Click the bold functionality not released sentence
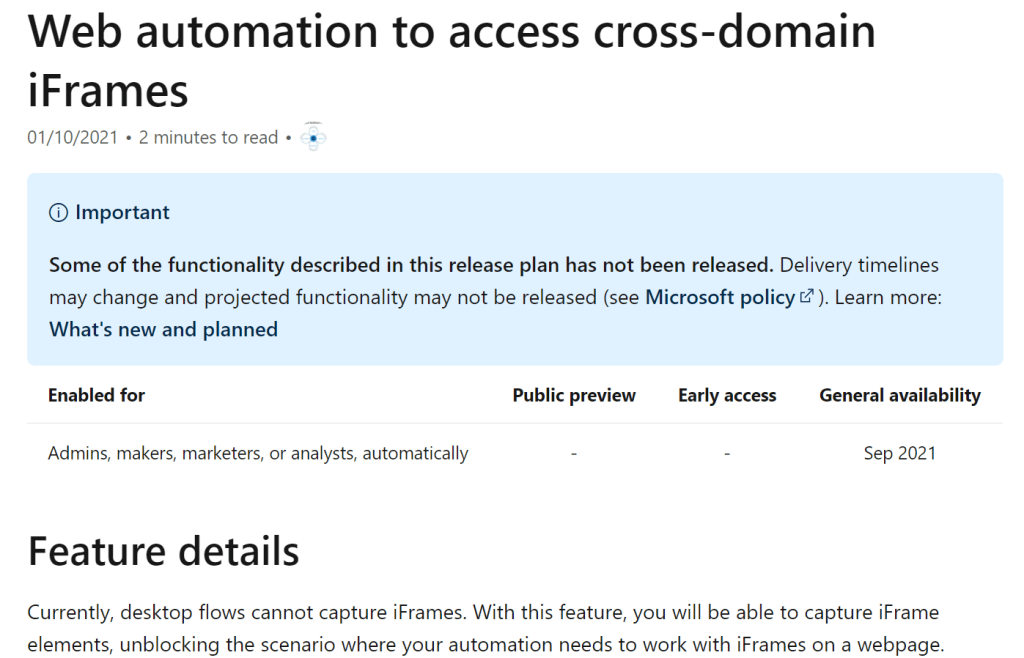The height and width of the screenshot is (658, 1024). (x=411, y=265)
